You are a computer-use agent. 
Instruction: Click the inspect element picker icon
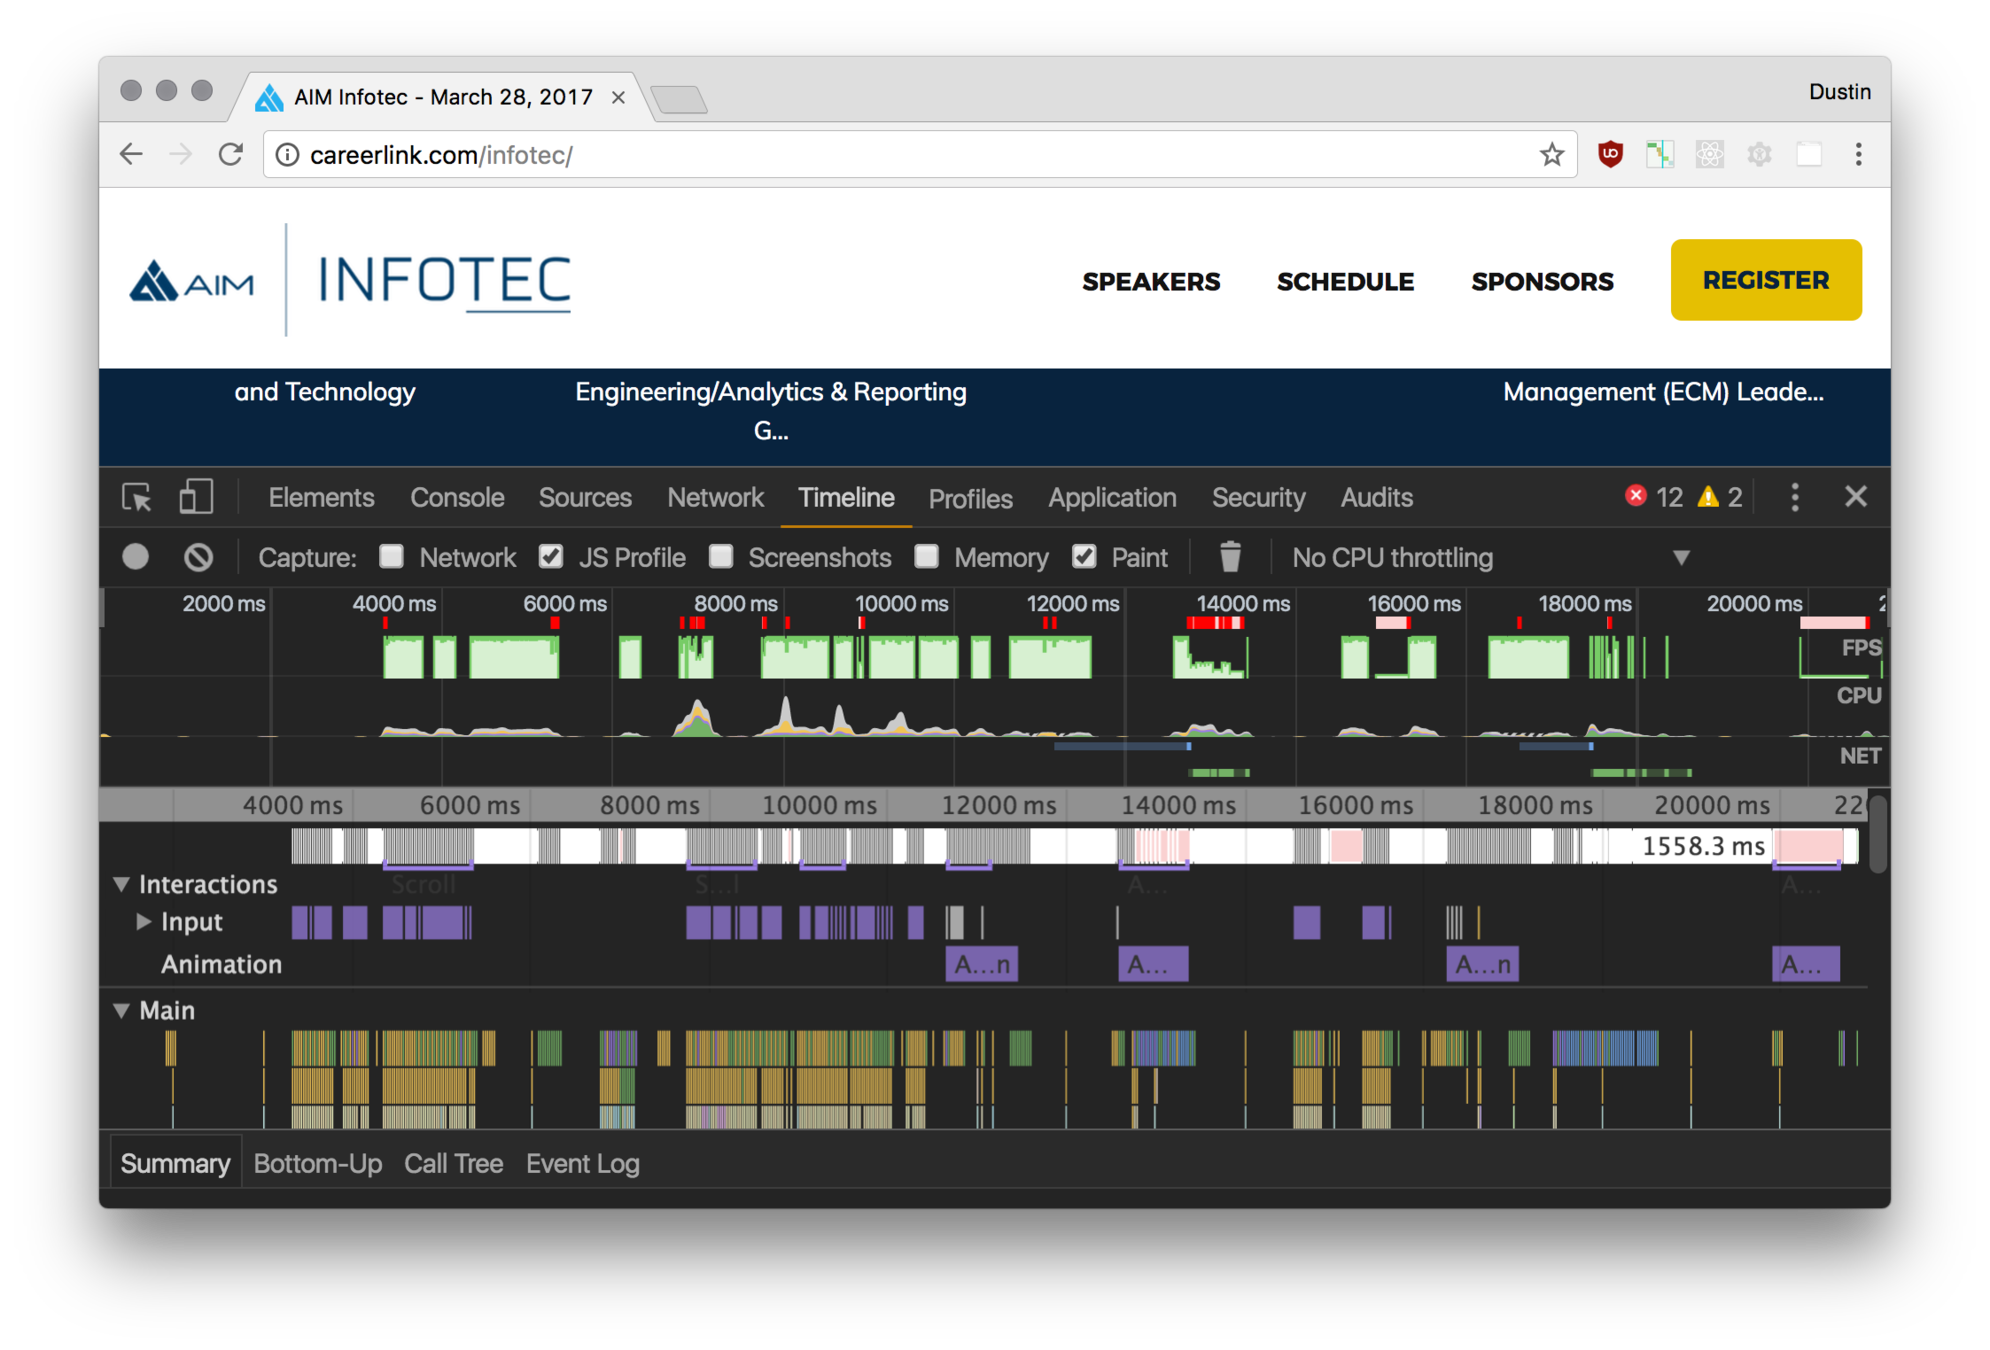coord(136,497)
